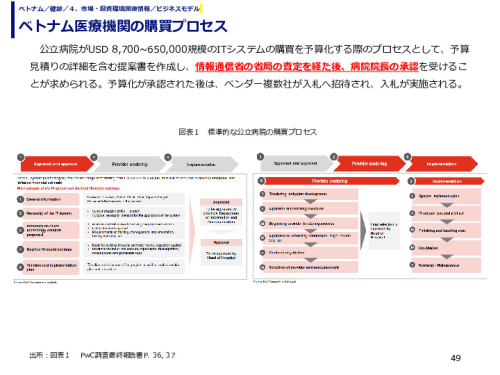Click the source note 出所：図表1 PwC調査最終報告書
500x375 pixels.
point(102,355)
